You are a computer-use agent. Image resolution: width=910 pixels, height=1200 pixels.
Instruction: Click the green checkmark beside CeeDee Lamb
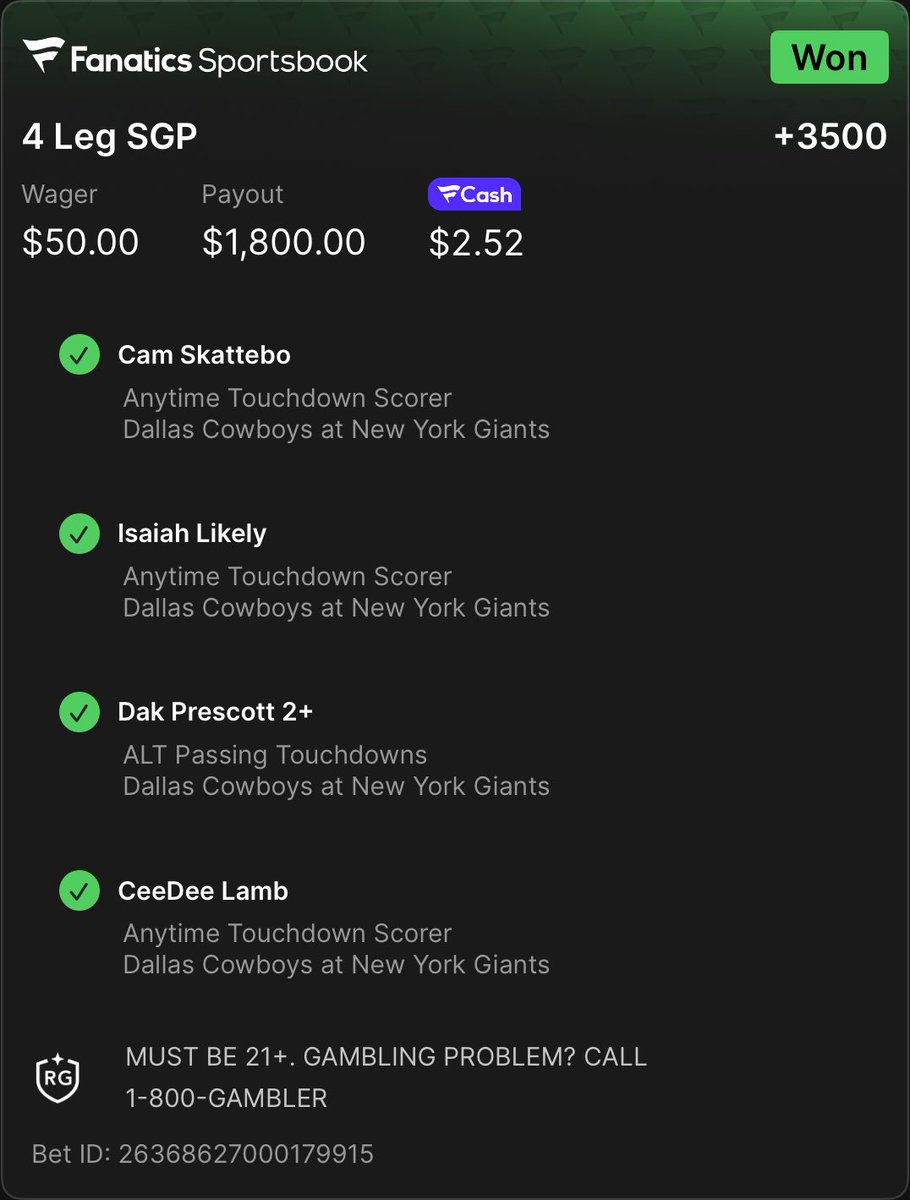(x=79, y=890)
